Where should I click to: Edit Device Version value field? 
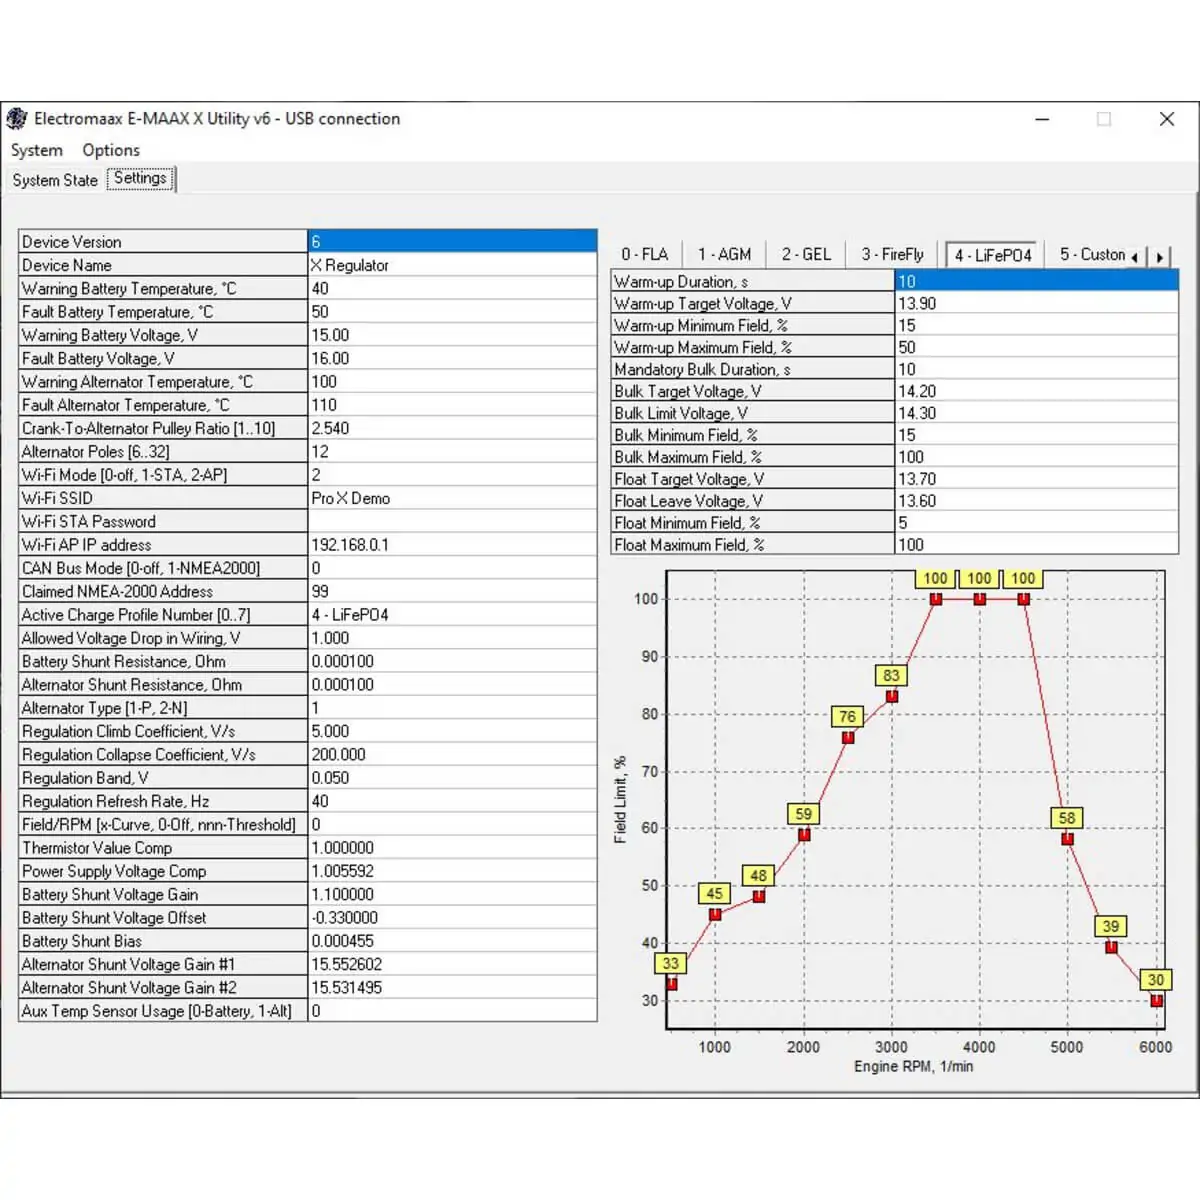coord(452,241)
